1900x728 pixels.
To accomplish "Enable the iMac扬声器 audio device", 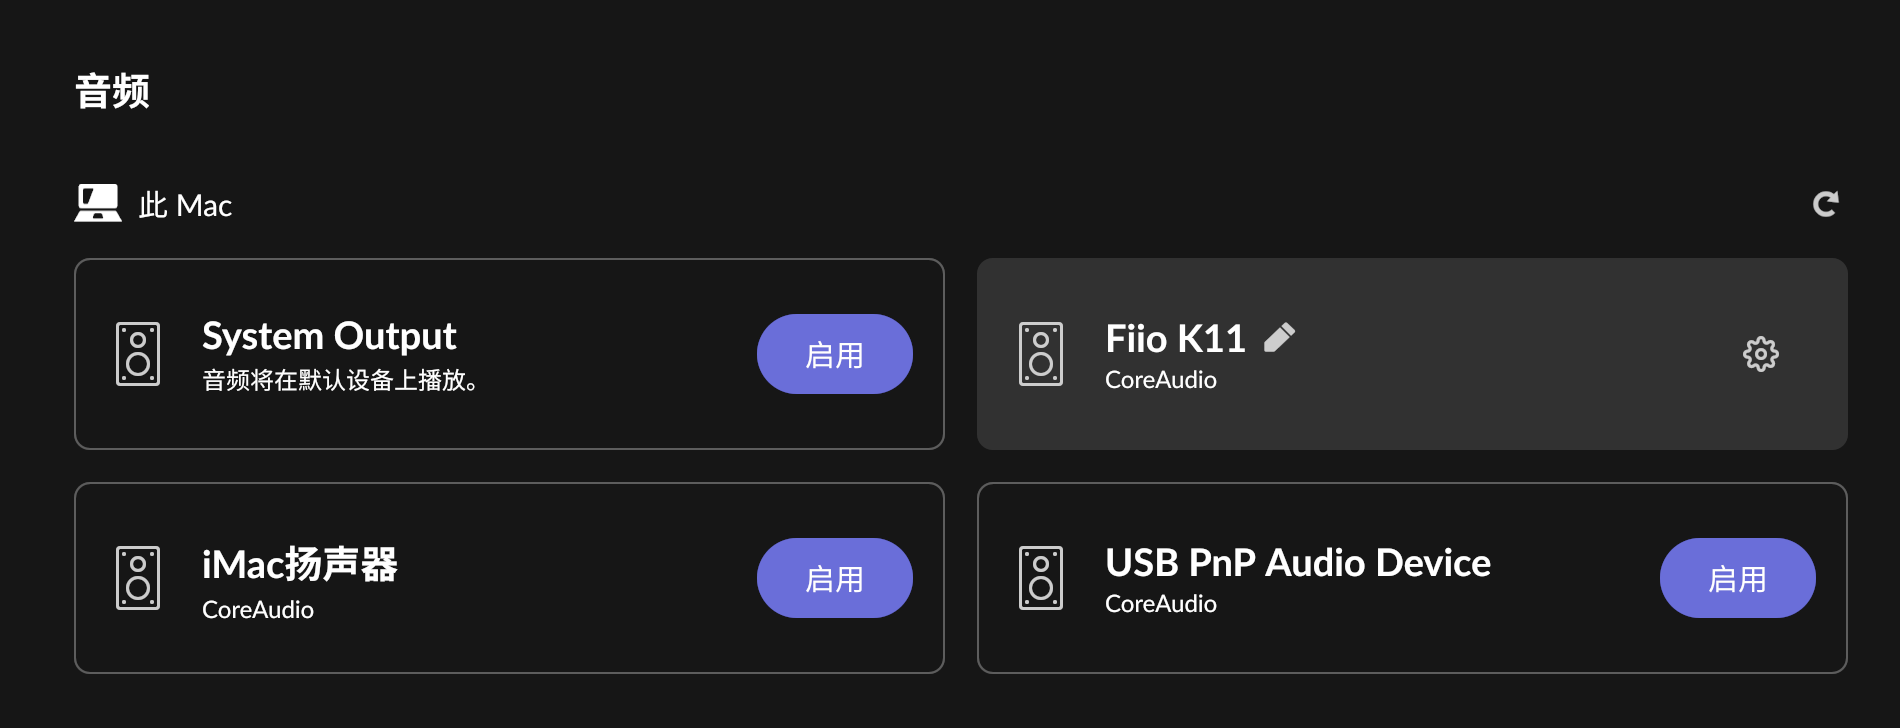I will click(834, 578).
